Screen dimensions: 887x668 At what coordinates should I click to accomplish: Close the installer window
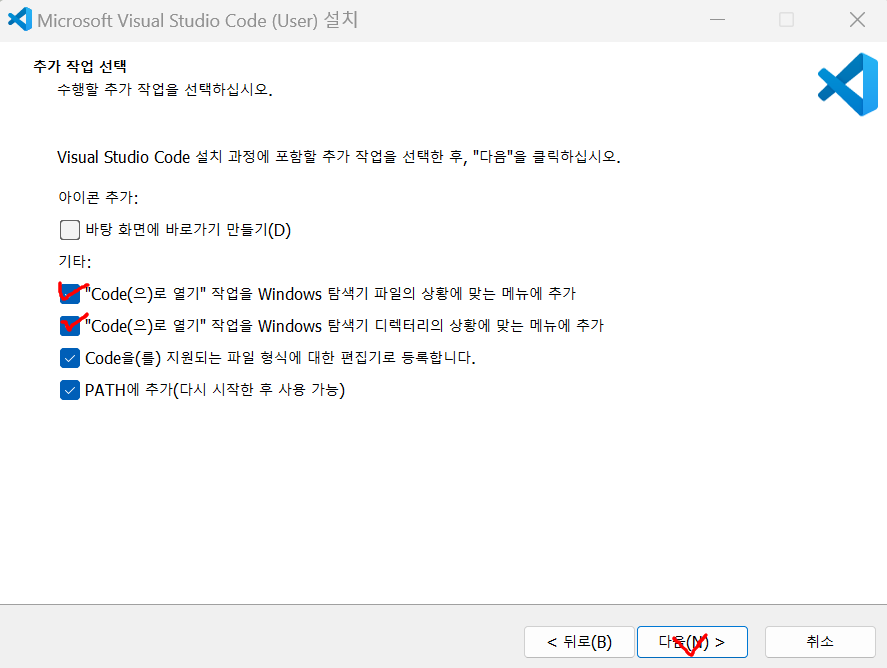click(x=857, y=20)
